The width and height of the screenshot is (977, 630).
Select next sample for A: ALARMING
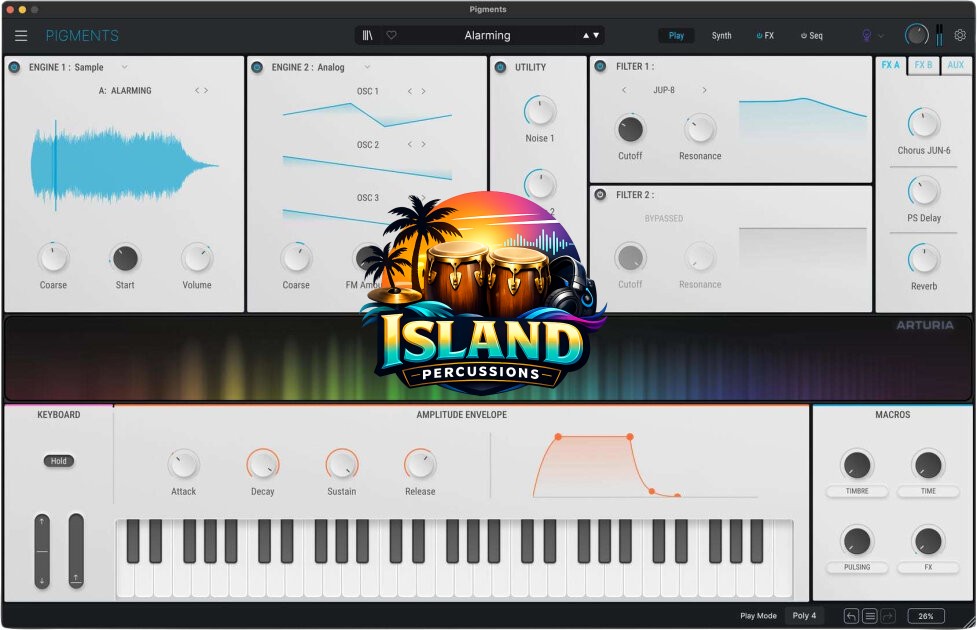pyautogui.click(x=206, y=90)
